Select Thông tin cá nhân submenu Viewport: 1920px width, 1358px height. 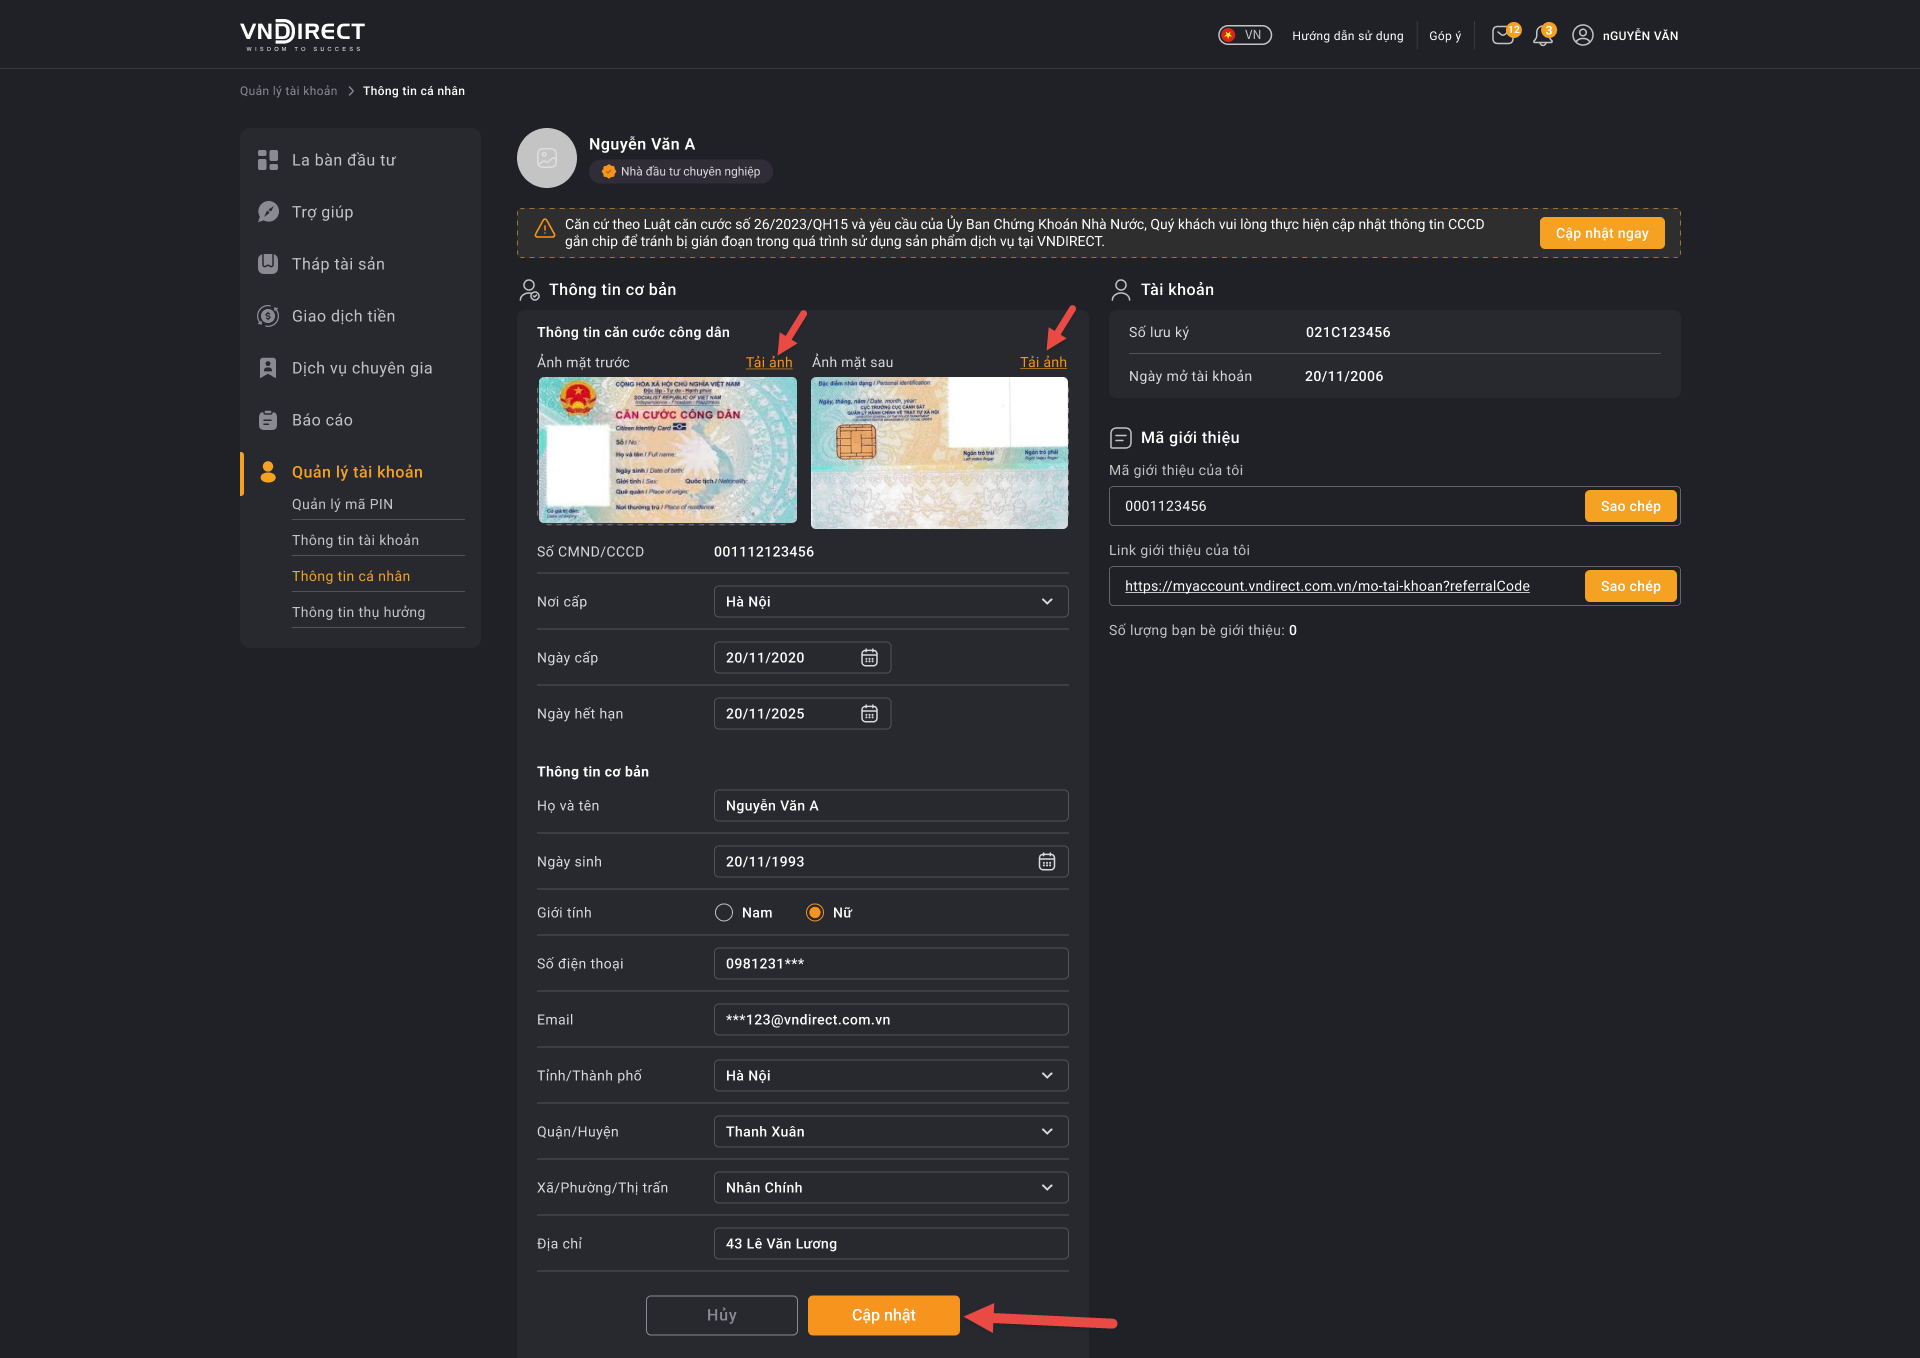[351, 576]
